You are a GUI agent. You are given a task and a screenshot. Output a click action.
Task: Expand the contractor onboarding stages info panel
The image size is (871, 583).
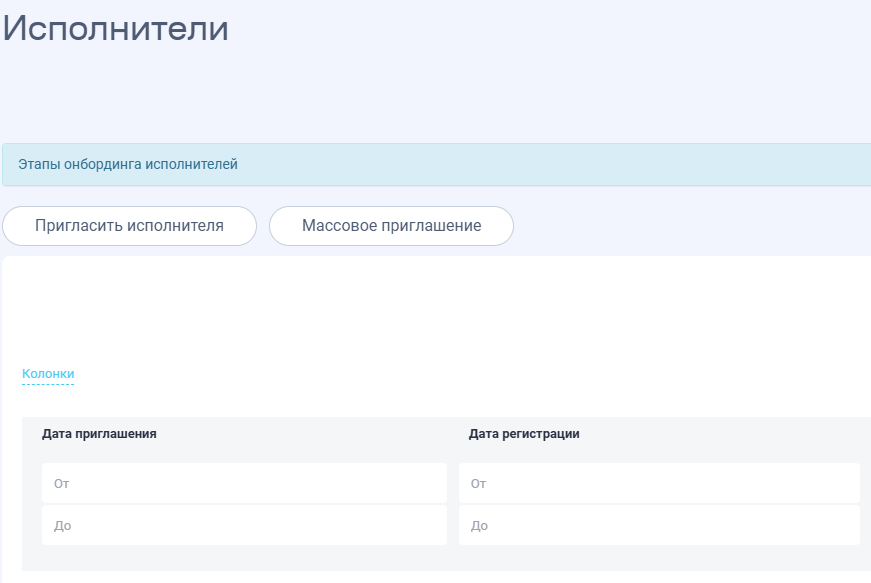(x=128, y=164)
